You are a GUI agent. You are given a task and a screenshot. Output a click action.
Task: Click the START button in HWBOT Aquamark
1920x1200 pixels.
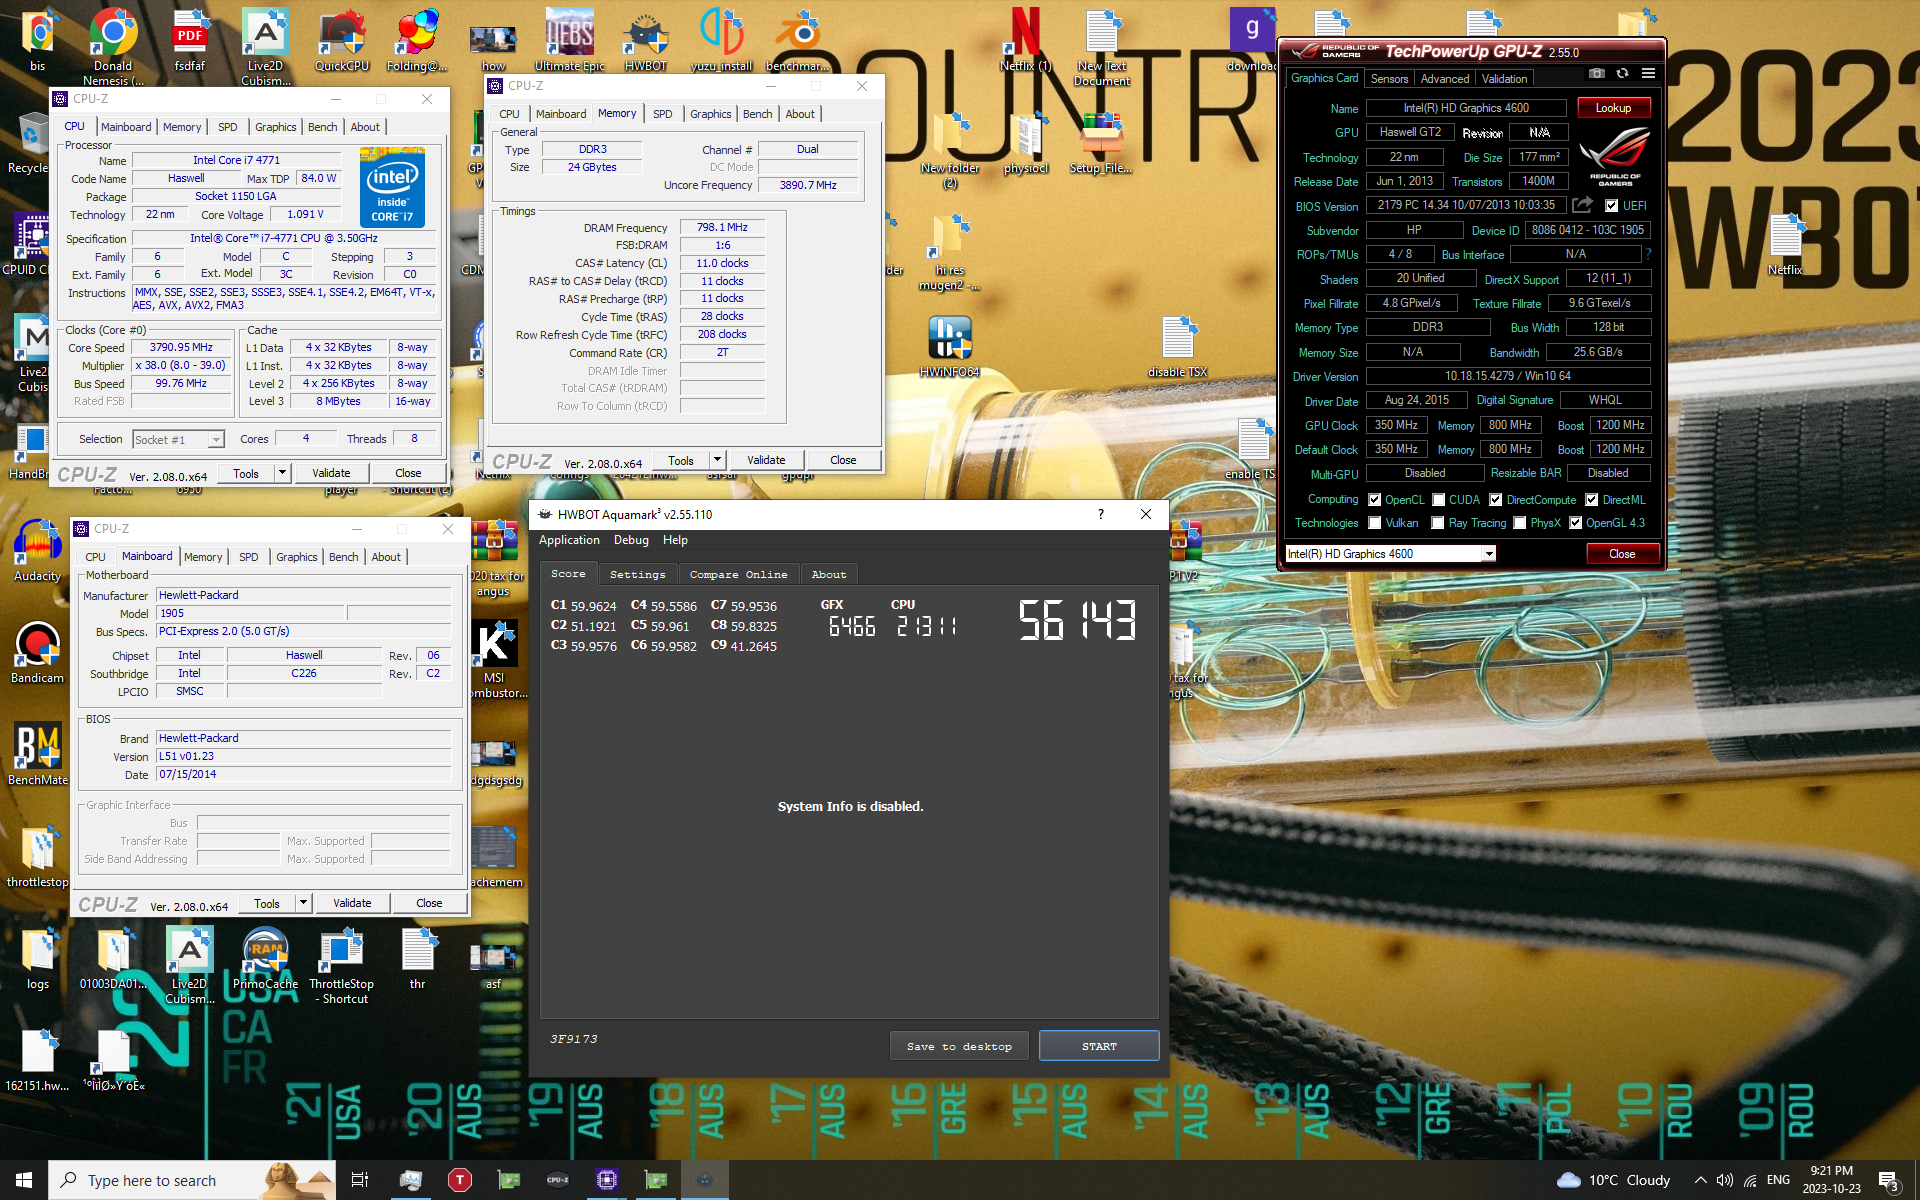[x=1099, y=1046]
